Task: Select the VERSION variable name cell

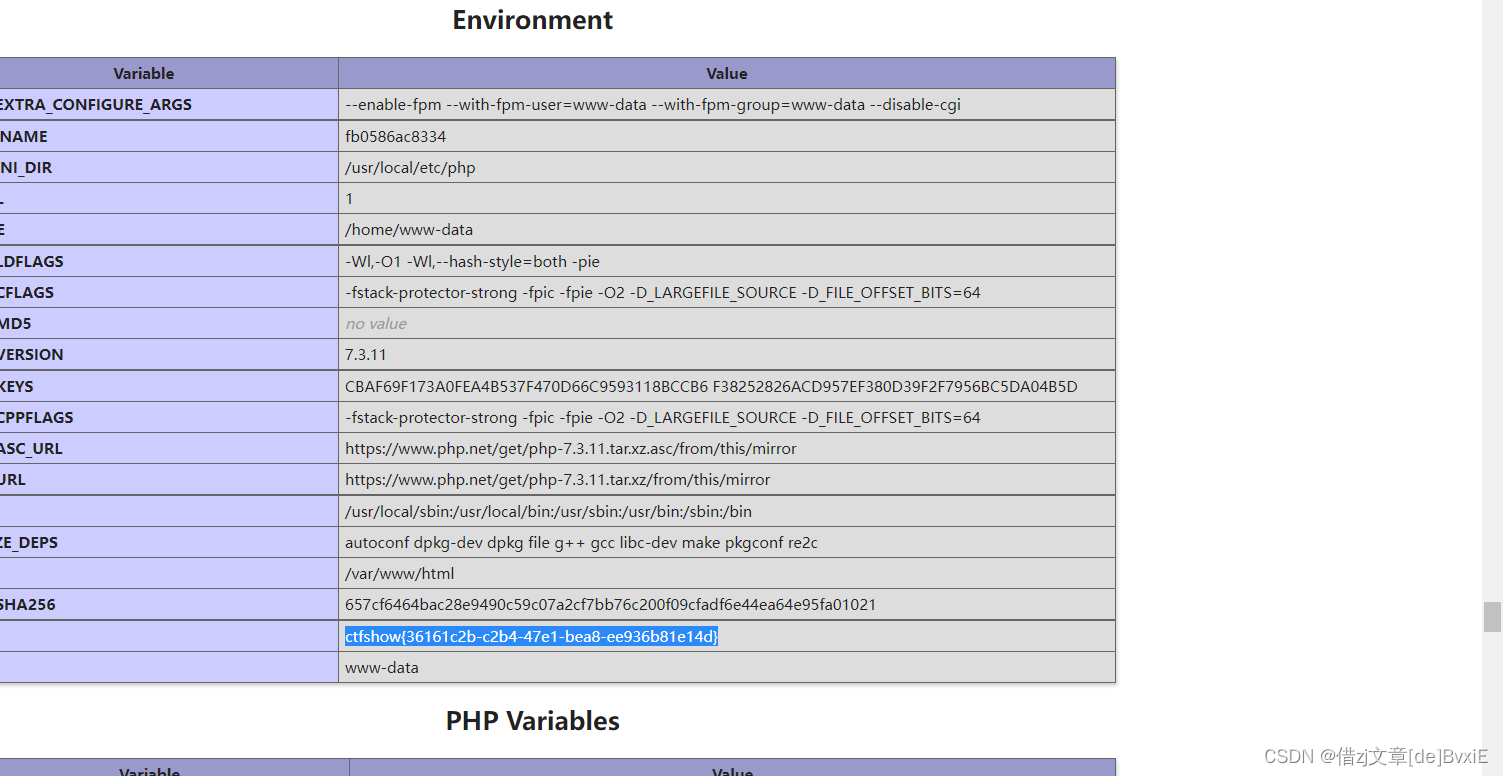Action: click(x=168, y=354)
